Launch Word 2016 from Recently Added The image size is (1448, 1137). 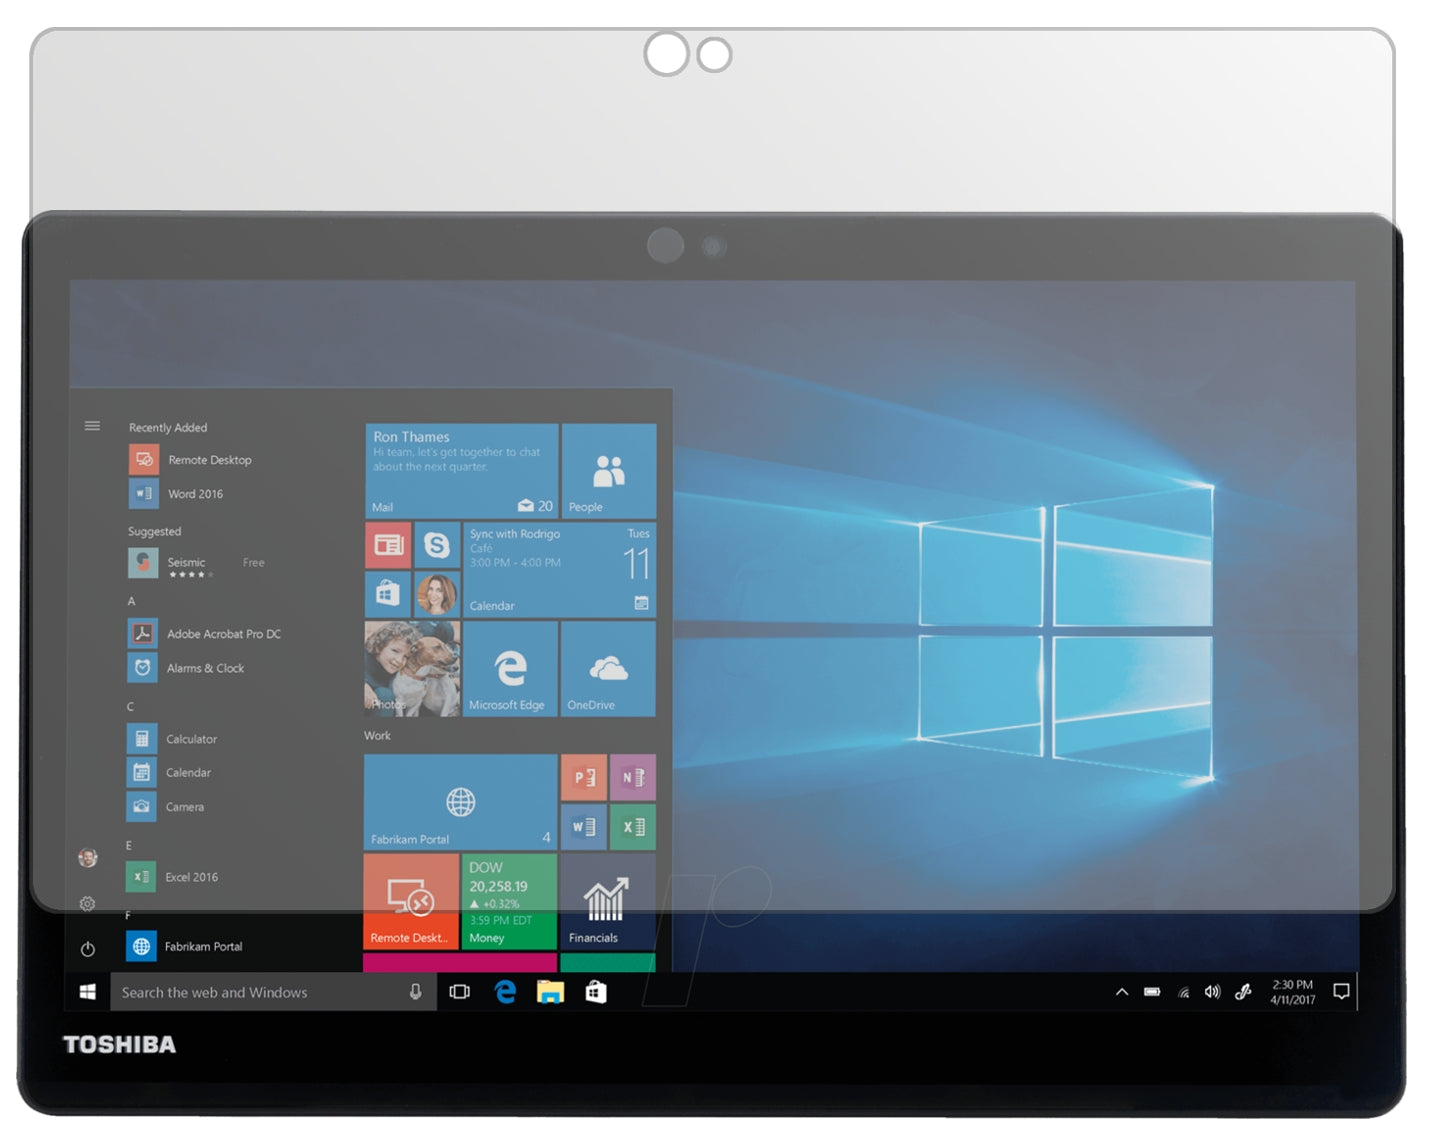[x=176, y=494]
